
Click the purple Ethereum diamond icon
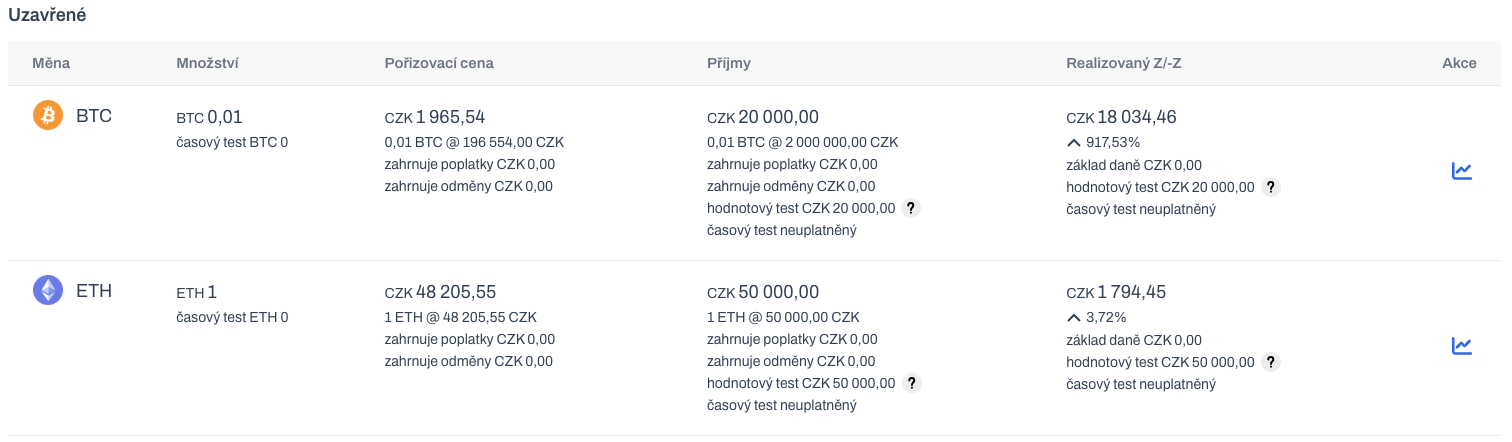[48, 291]
